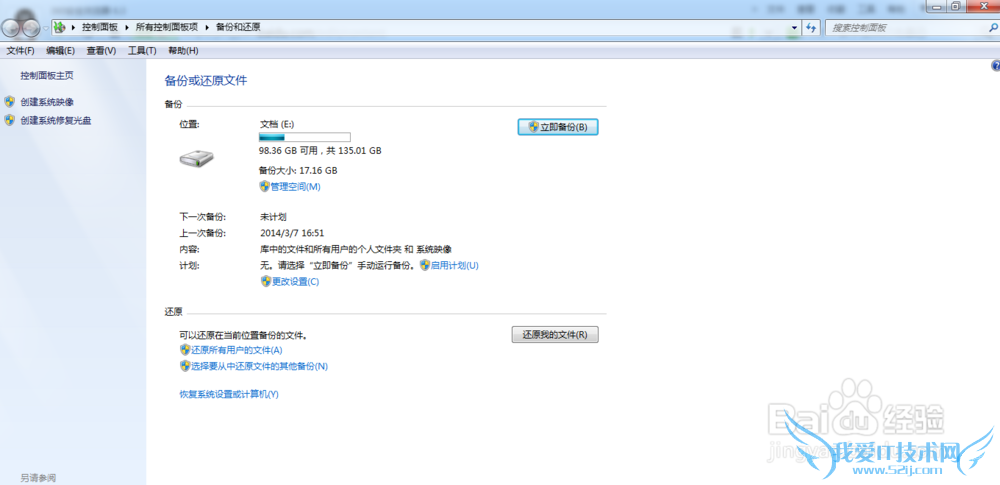Open the 查看(V) menu

(101, 50)
